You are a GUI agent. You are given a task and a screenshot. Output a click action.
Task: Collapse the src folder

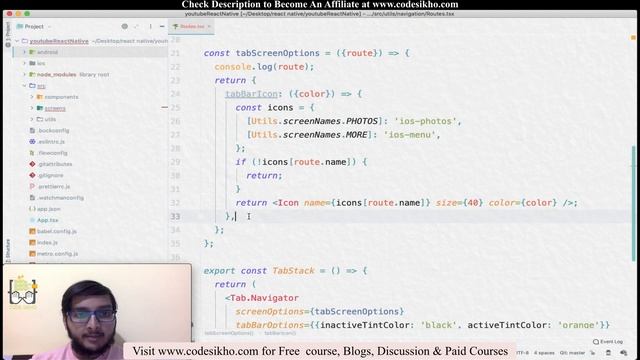(x=24, y=86)
